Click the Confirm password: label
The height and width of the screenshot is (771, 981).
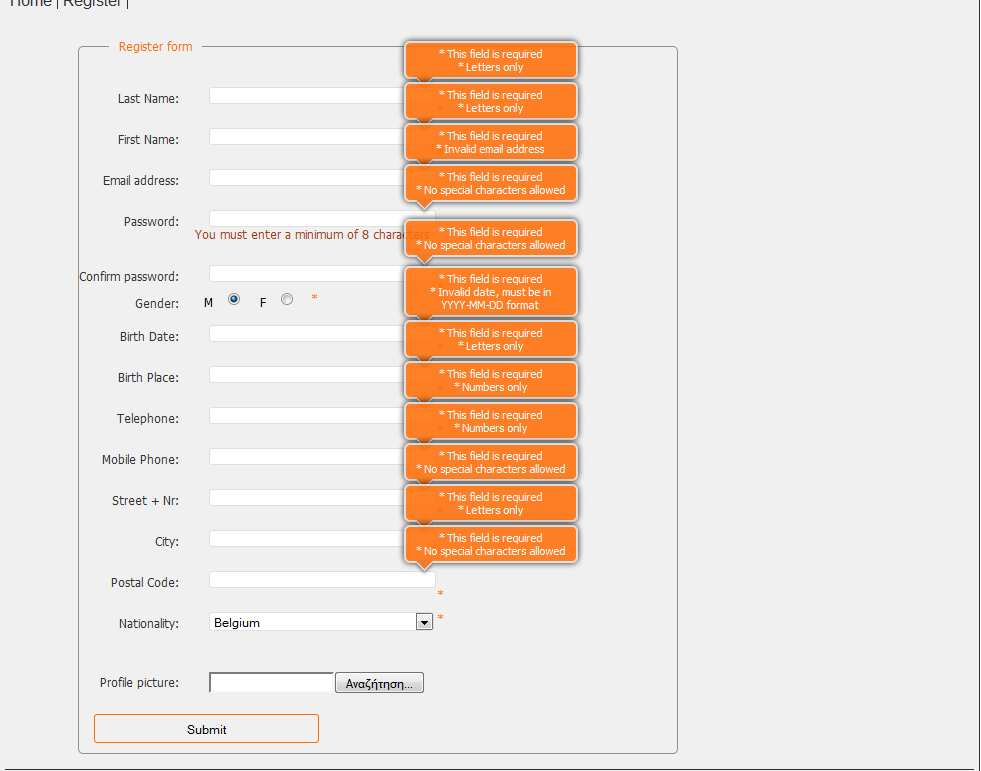129,276
